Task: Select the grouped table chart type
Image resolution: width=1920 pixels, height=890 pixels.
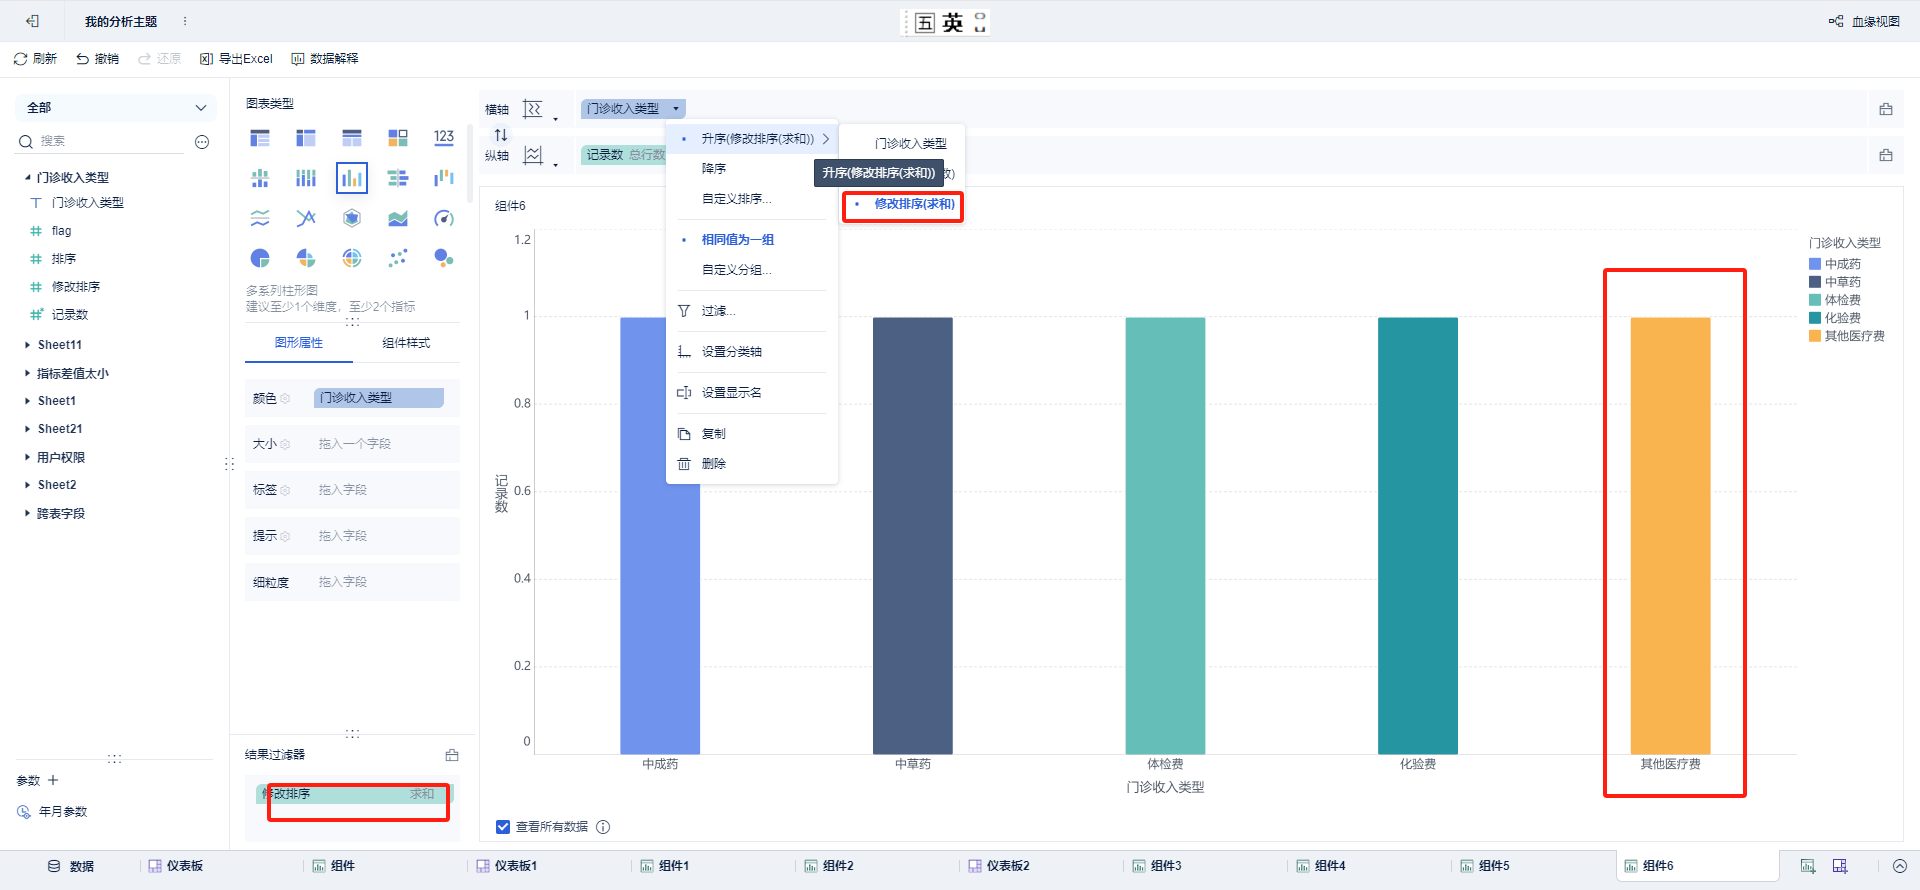Action: pyautogui.click(x=260, y=138)
